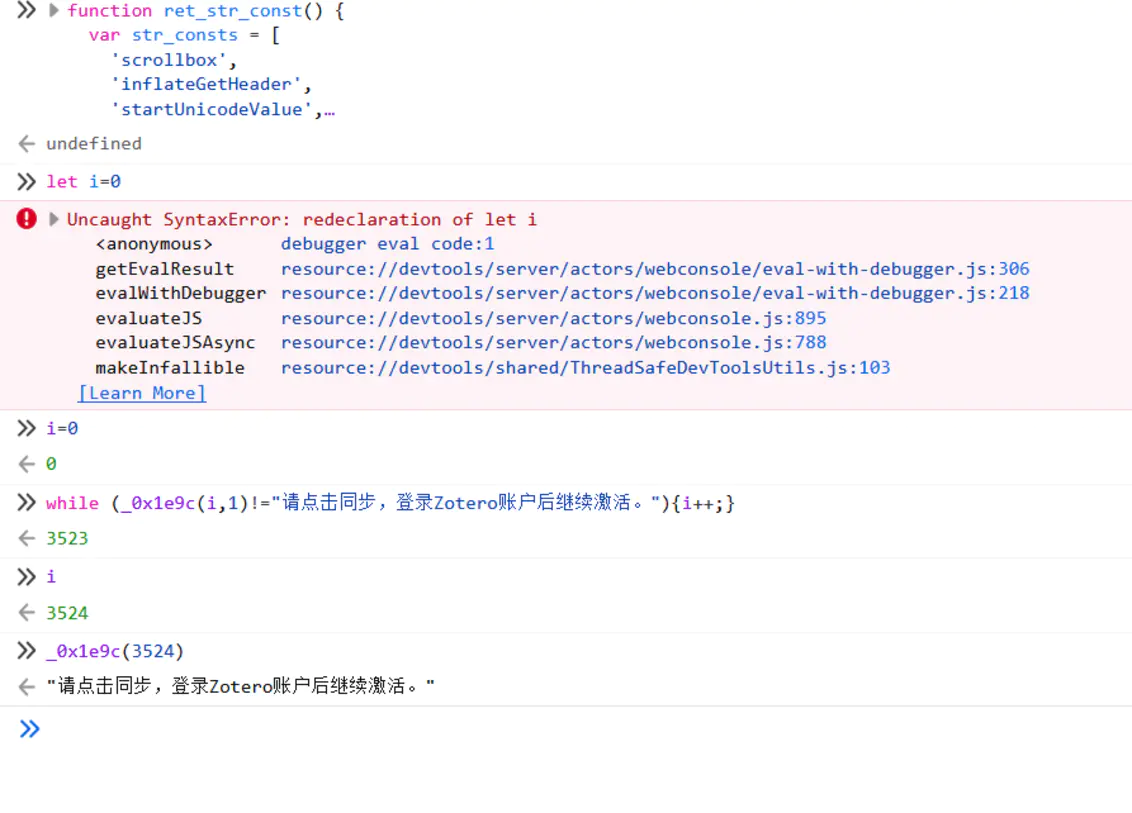The image size is (1132, 813).
Task: Click the input chevron beside the while loop
Action: pyautogui.click(x=26, y=503)
